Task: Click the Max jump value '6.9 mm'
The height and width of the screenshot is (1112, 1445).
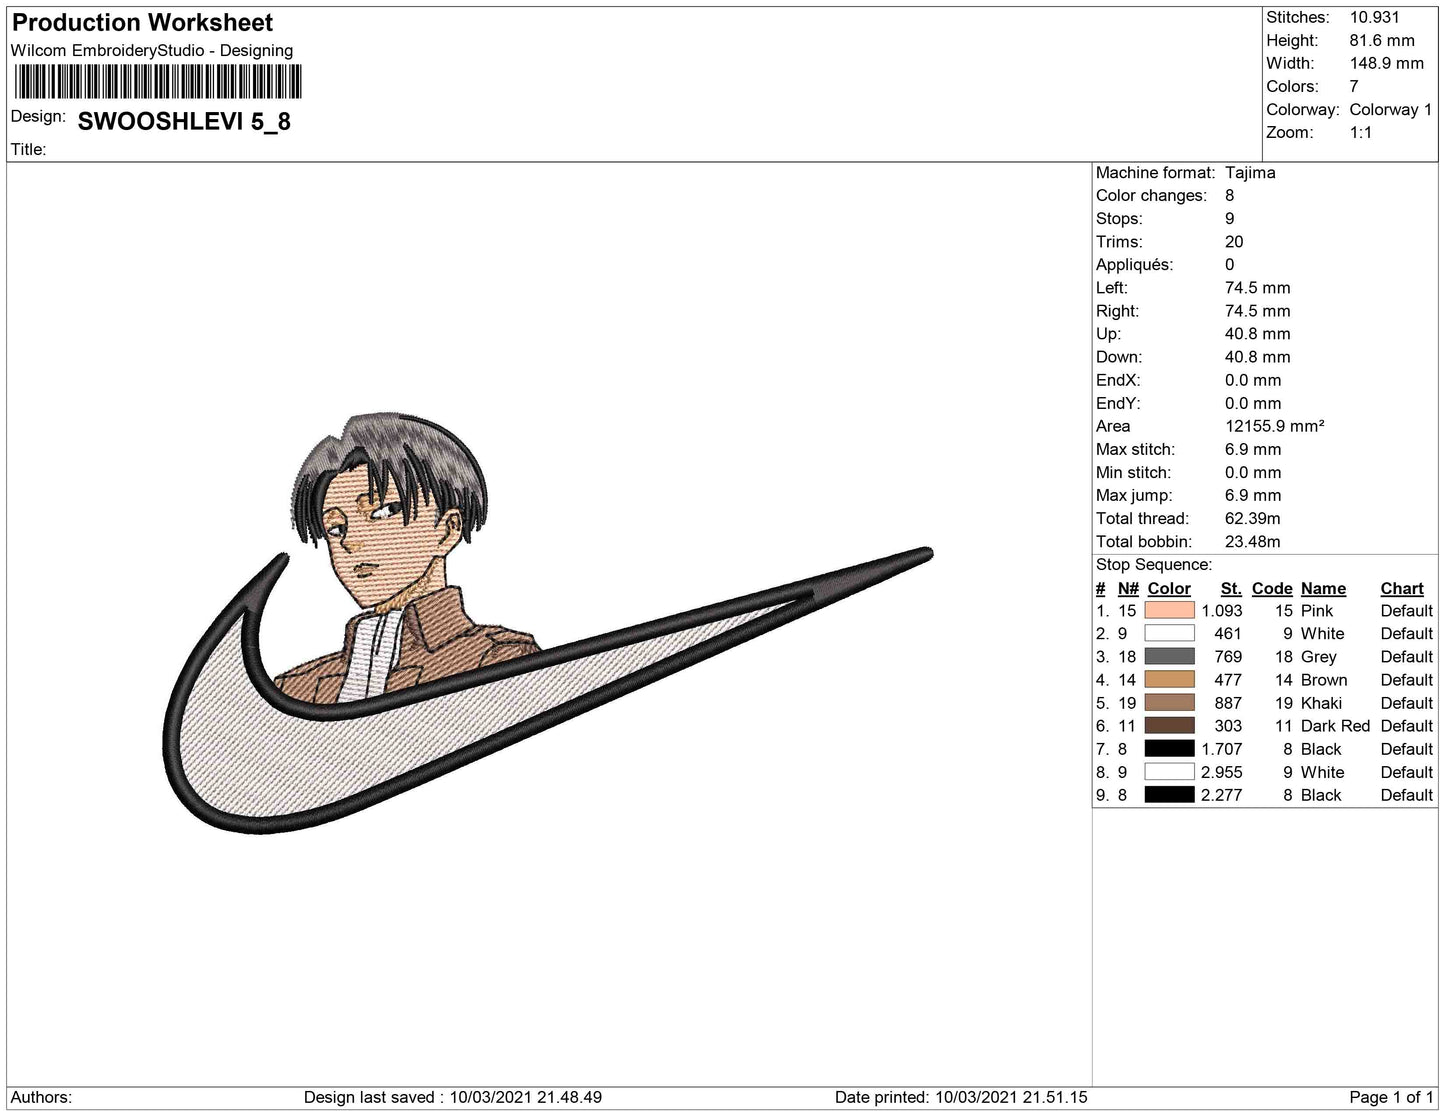Action: pyautogui.click(x=1253, y=495)
